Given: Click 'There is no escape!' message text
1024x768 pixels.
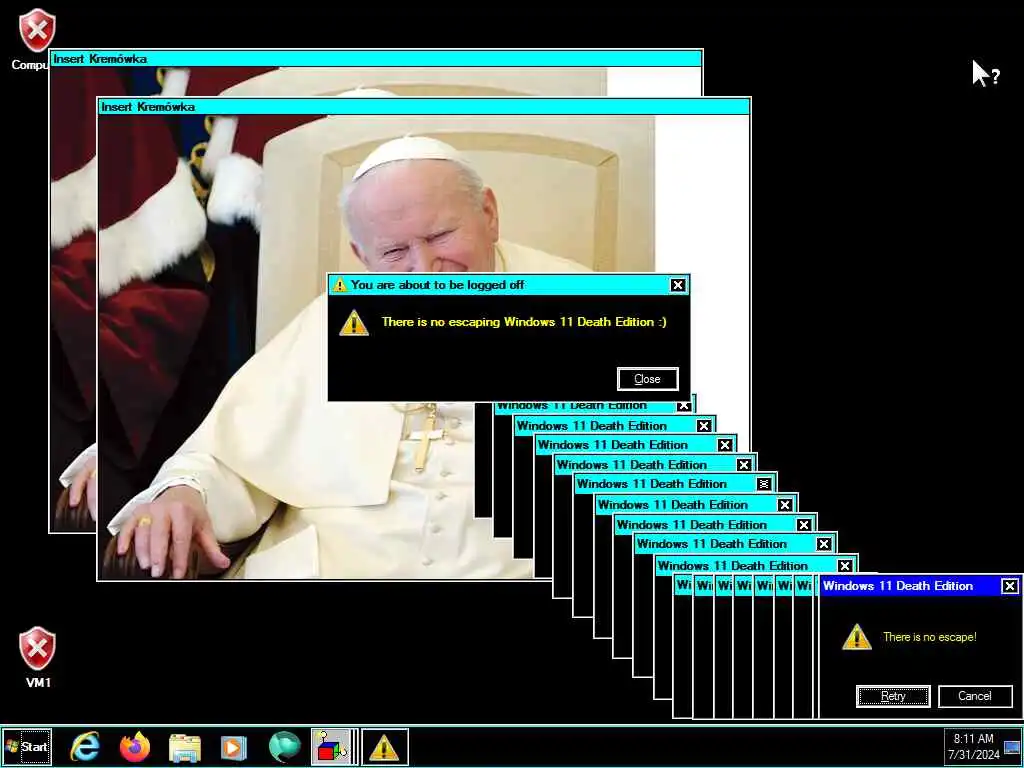Looking at the screenshot, I should [x=930, y=637].
